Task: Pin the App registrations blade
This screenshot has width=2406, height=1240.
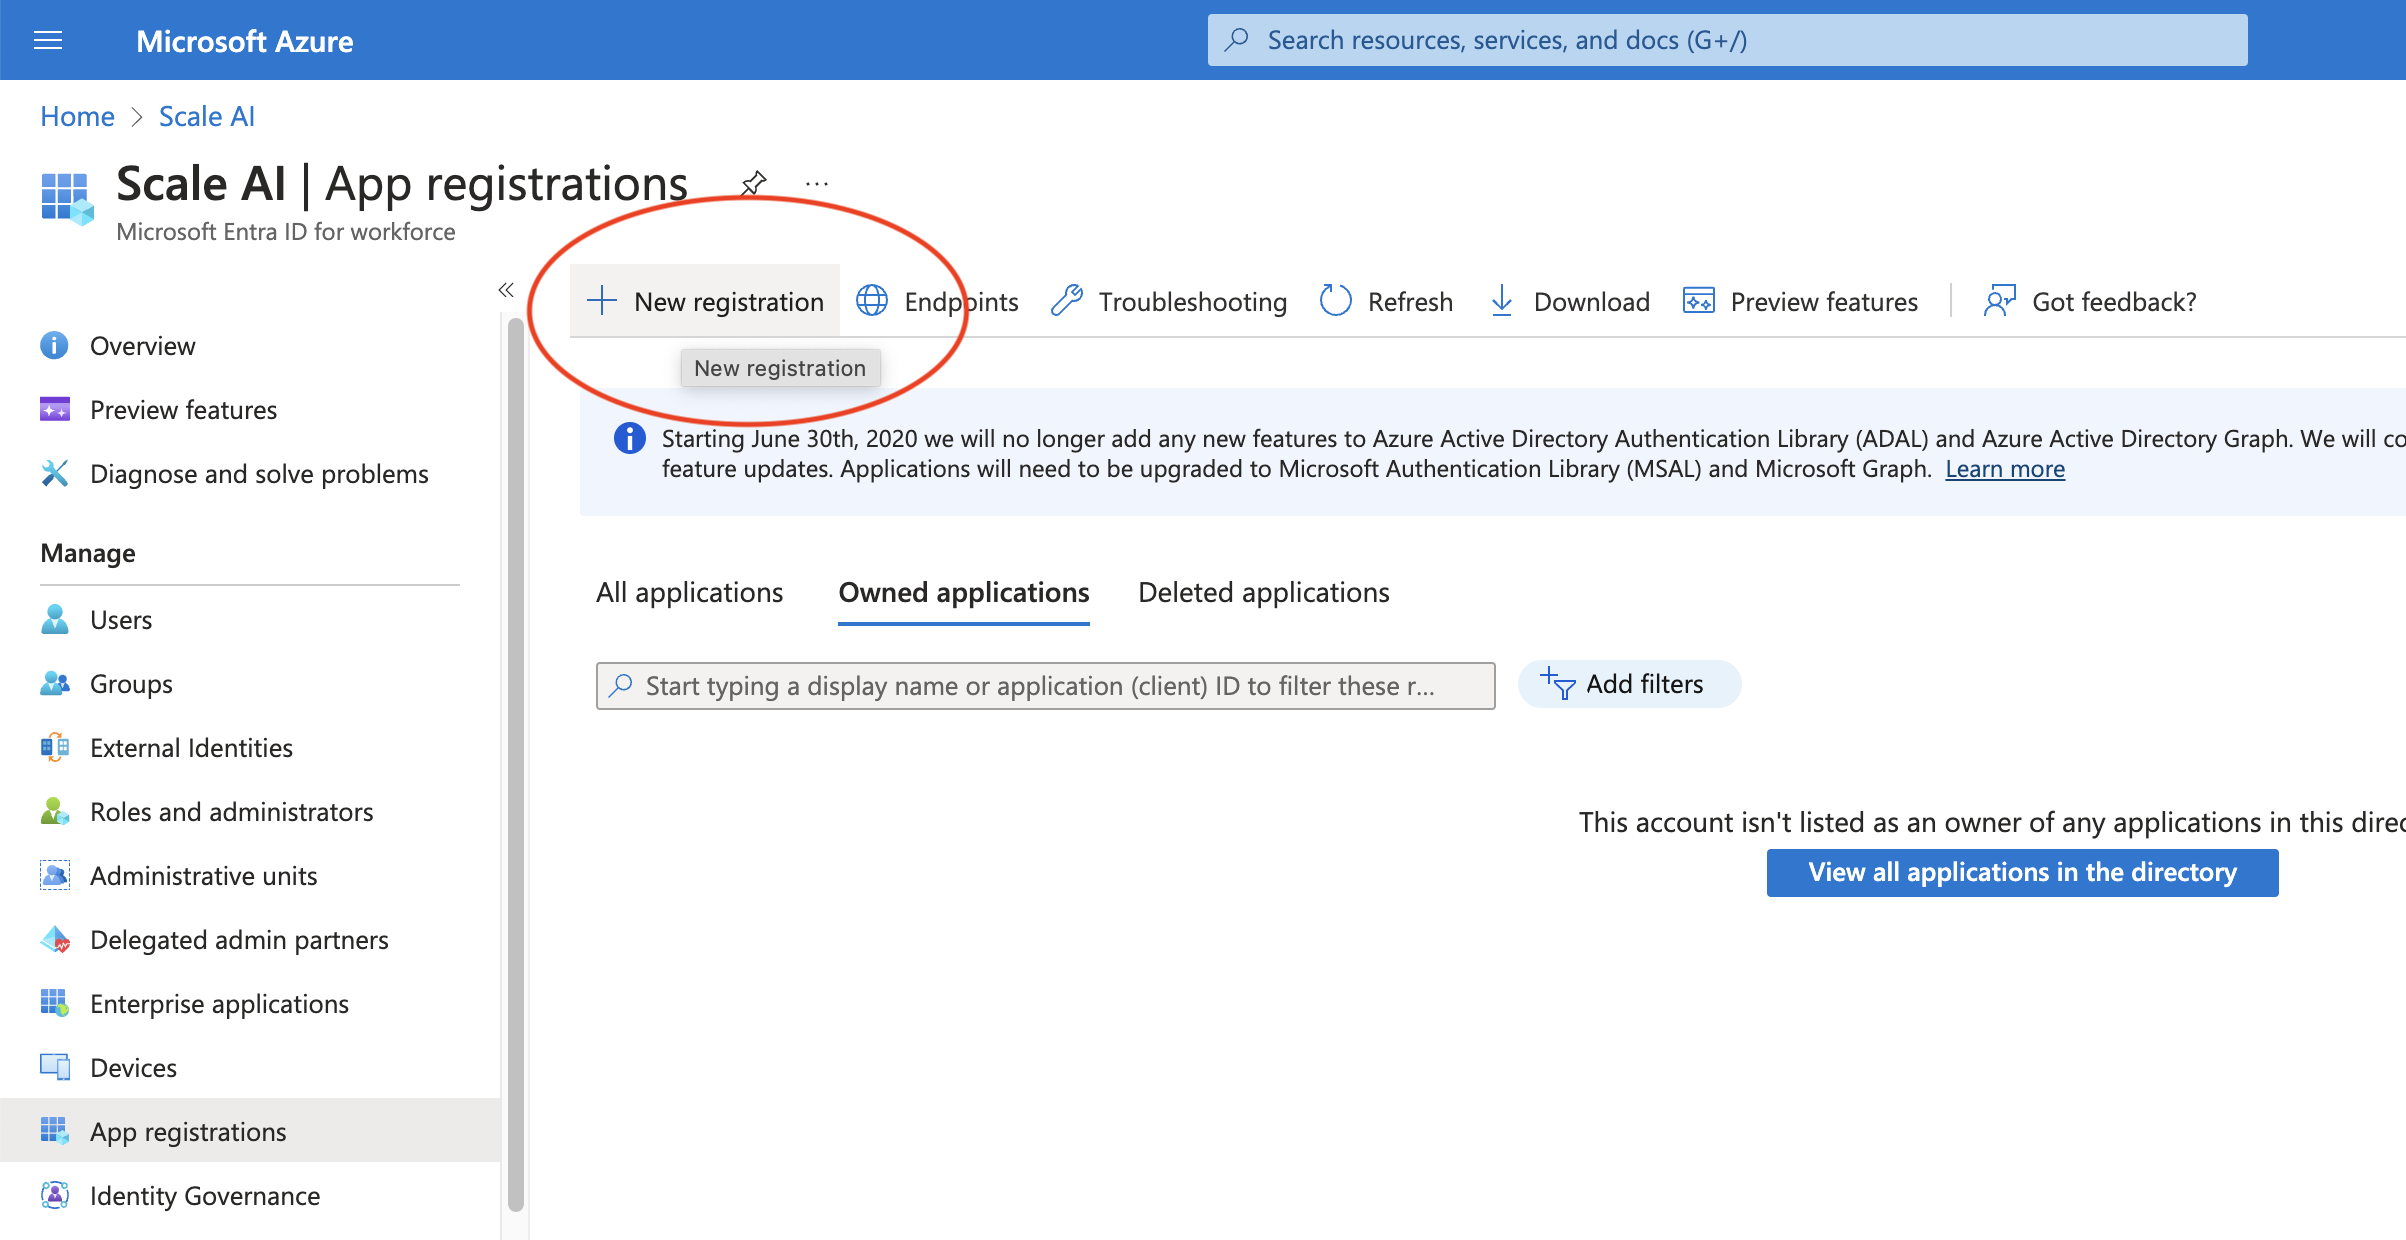Action: (753, 183)
